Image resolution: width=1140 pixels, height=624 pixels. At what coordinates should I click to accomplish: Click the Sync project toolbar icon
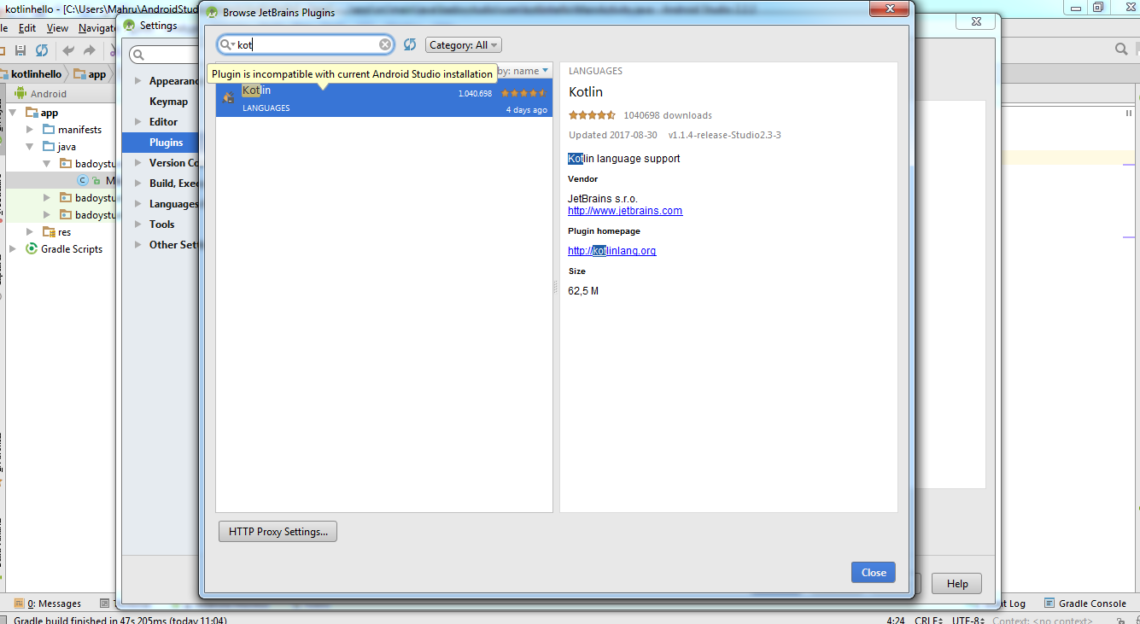coord(42,50)
